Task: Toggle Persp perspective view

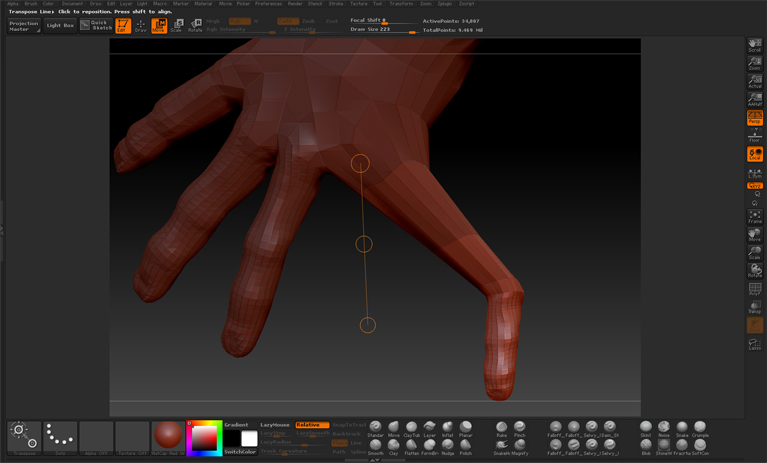Action: pyautogui.click(x=754, y=117)
